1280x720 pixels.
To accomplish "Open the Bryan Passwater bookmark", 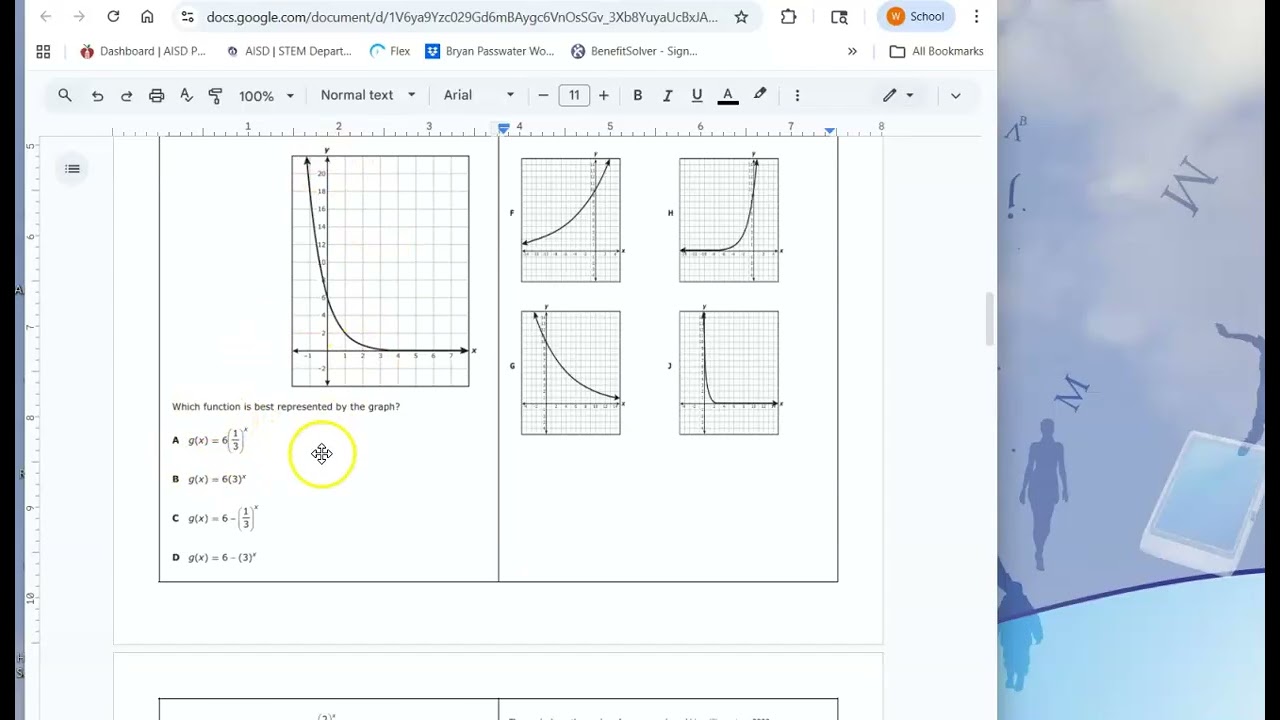I will point(490,51).
